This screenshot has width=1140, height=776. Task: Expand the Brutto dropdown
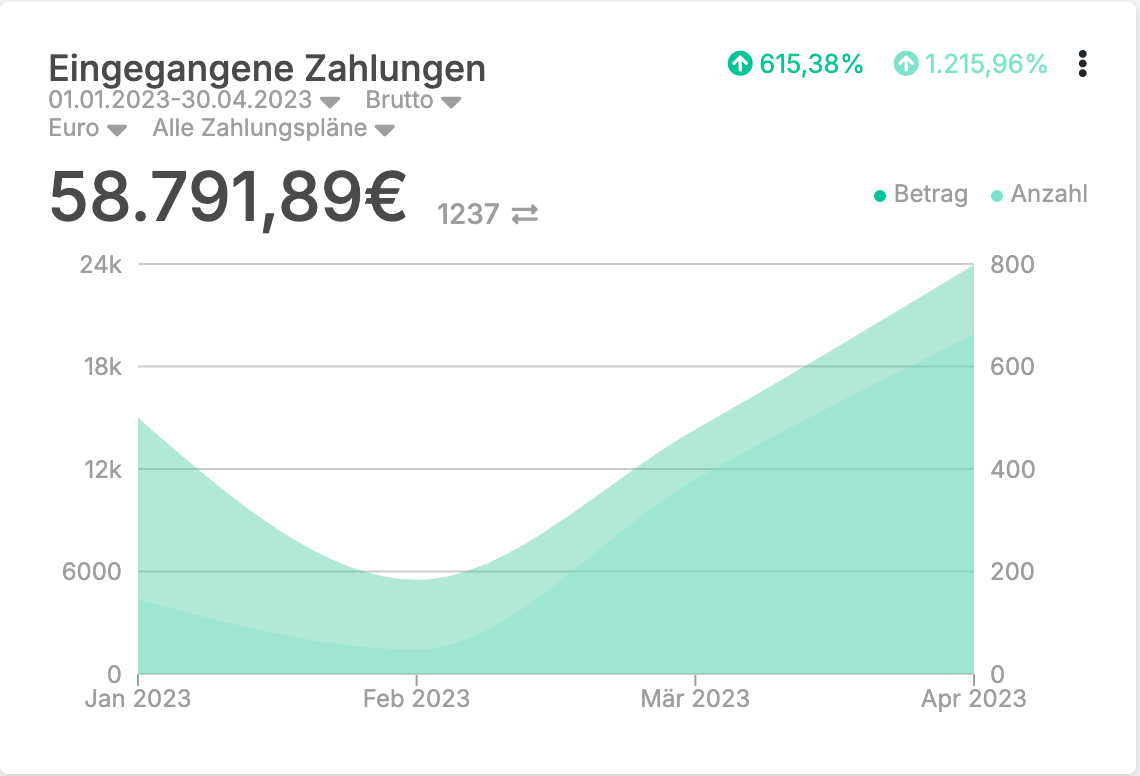point(413,101)
